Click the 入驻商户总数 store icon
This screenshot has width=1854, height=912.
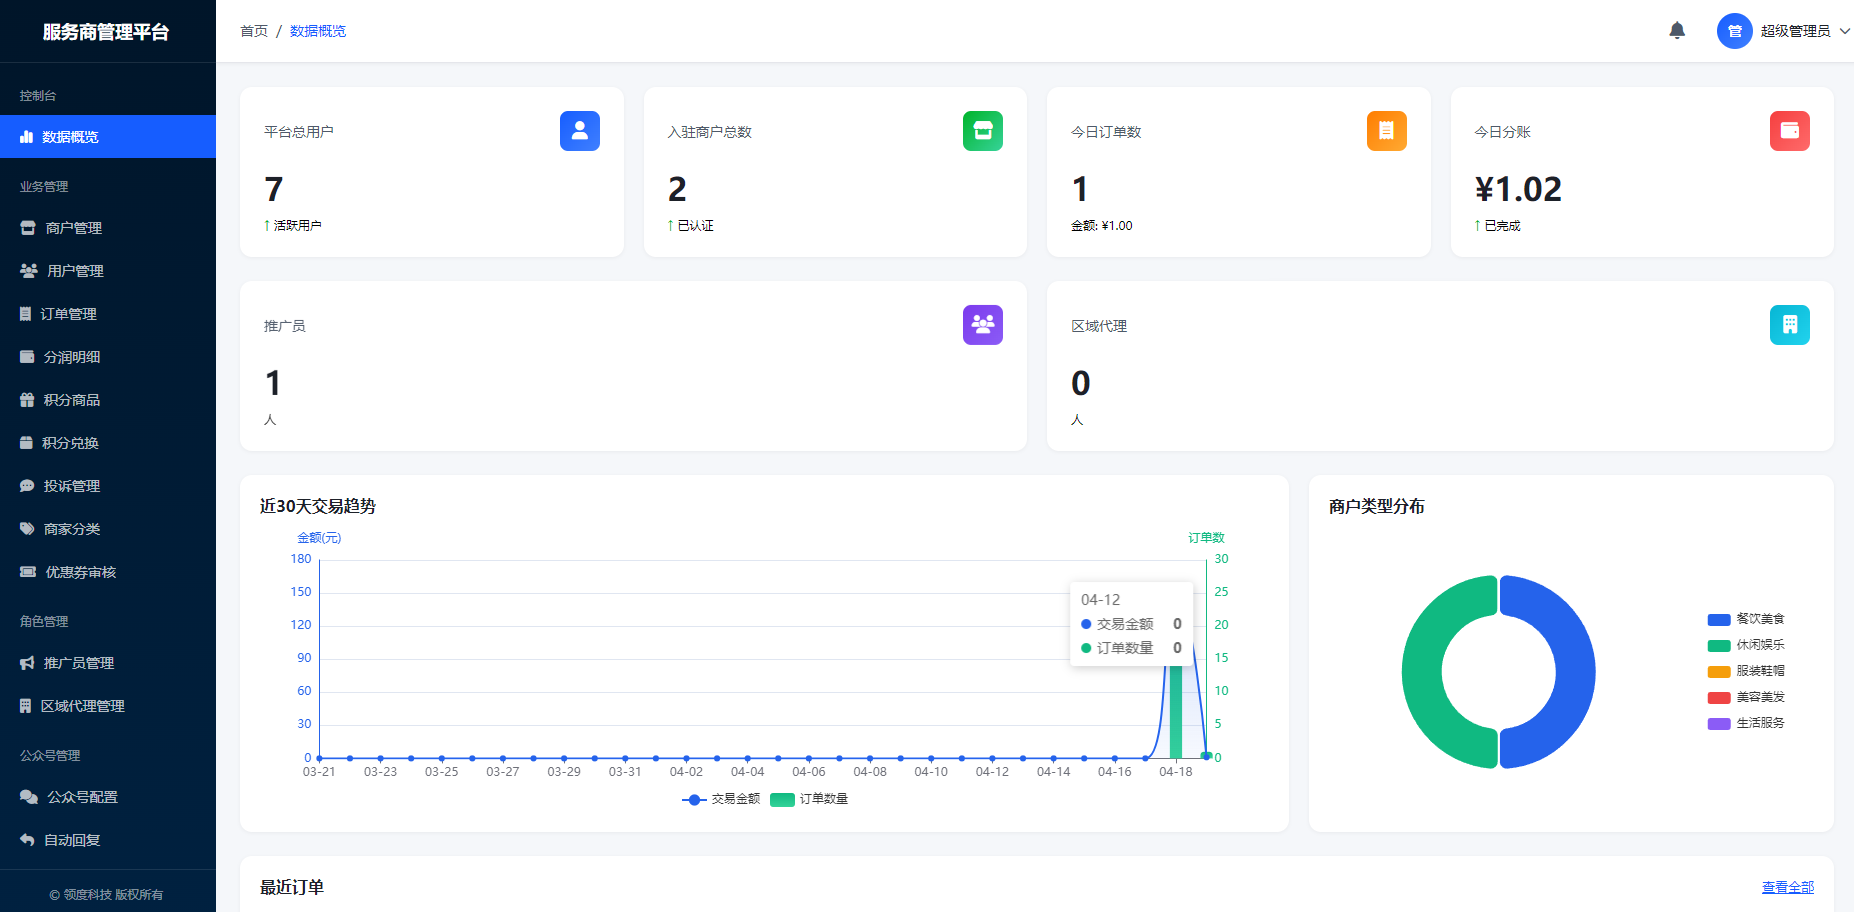tap(983, 131)
